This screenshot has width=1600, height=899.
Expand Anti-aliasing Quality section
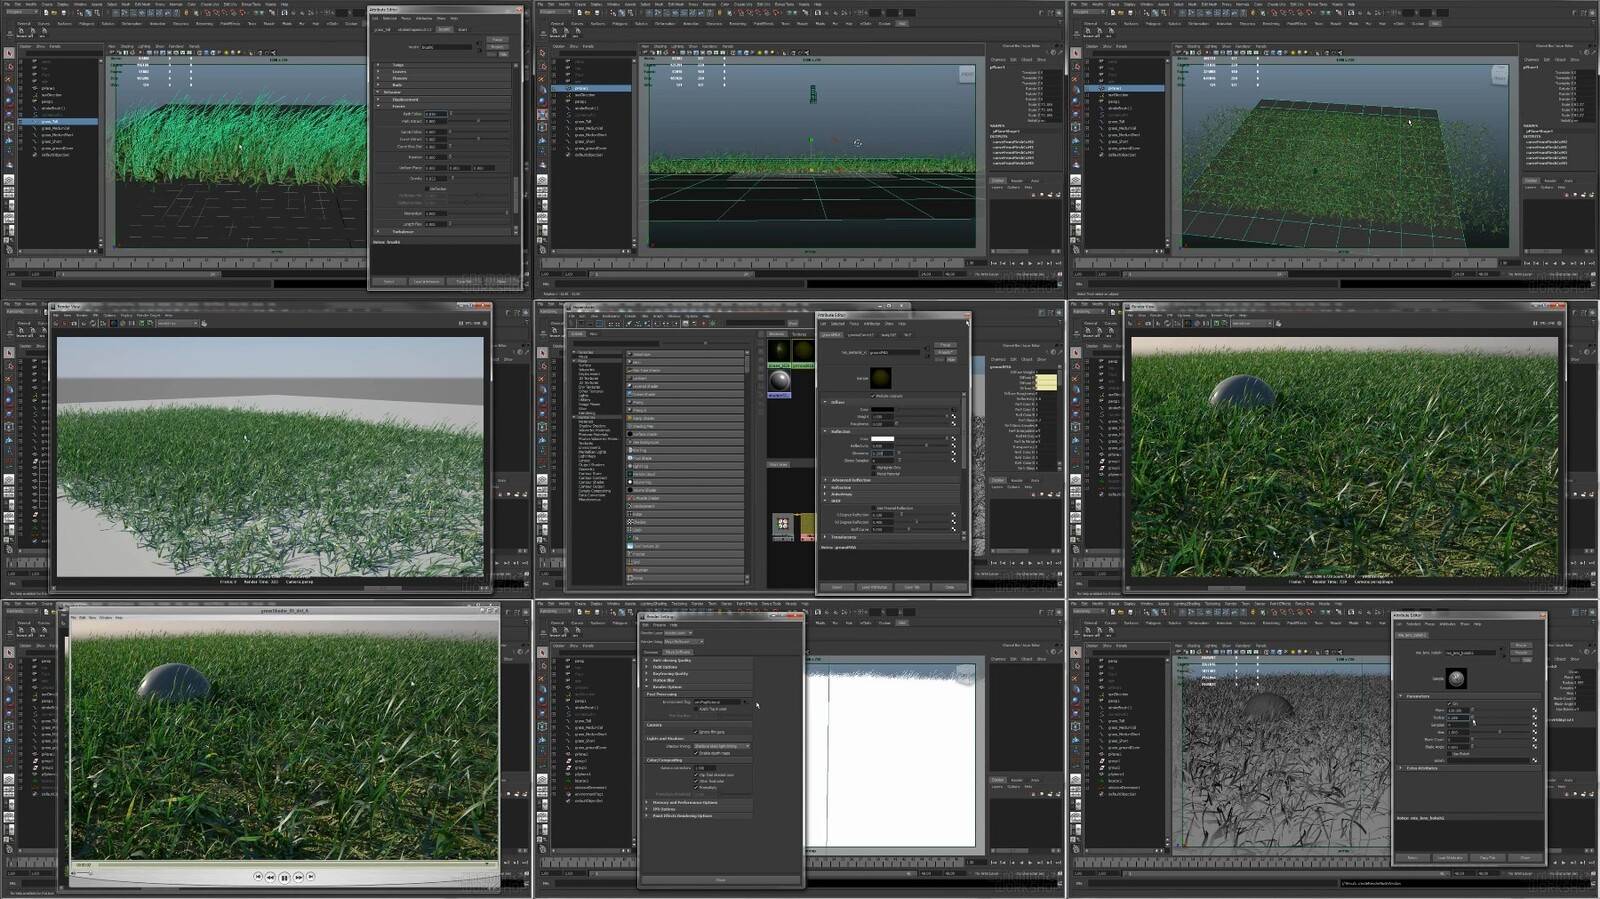646,660
